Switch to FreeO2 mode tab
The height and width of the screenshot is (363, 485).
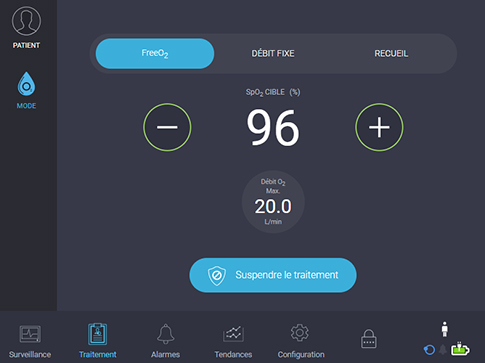tap(155, 53)
